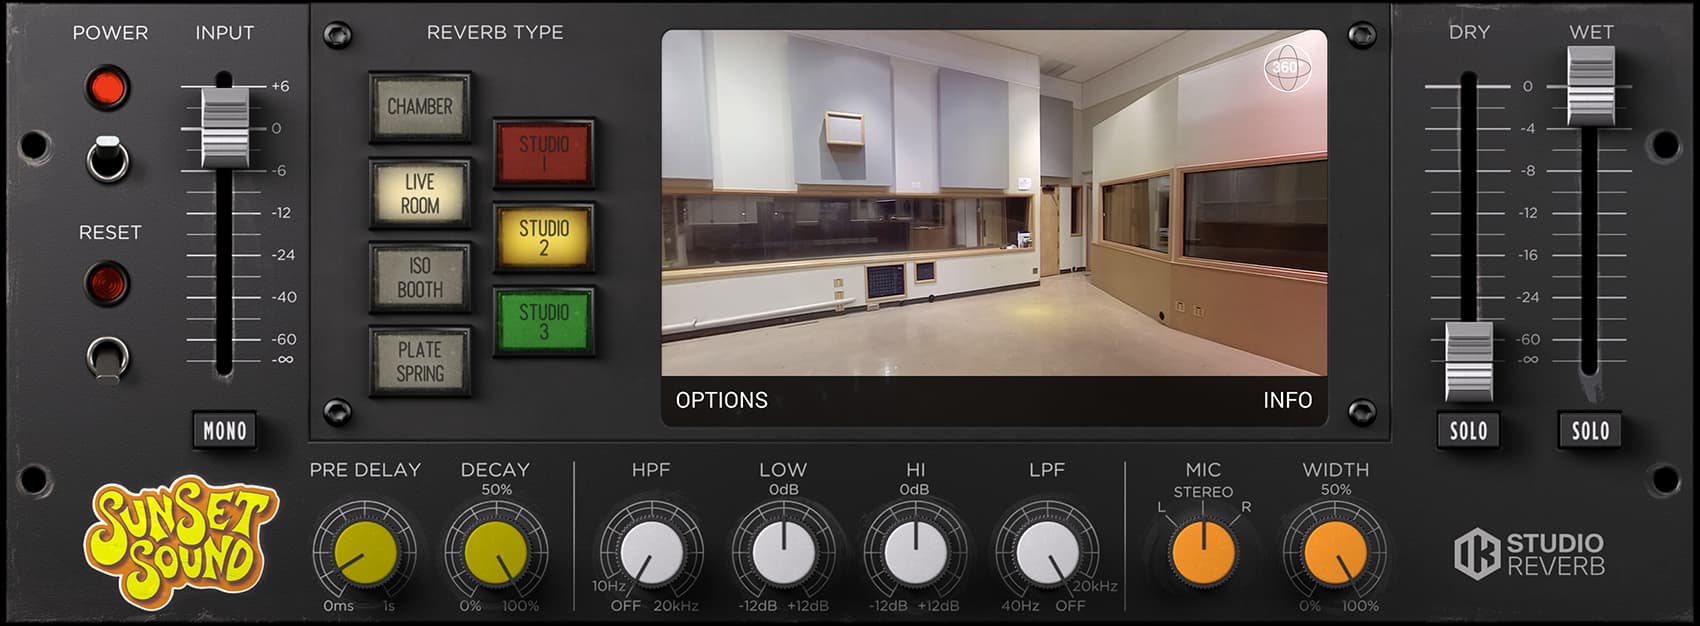Select the Studio 3 reverb
The width and height of the screenshot is (1700, 626).
coord(543,321)
